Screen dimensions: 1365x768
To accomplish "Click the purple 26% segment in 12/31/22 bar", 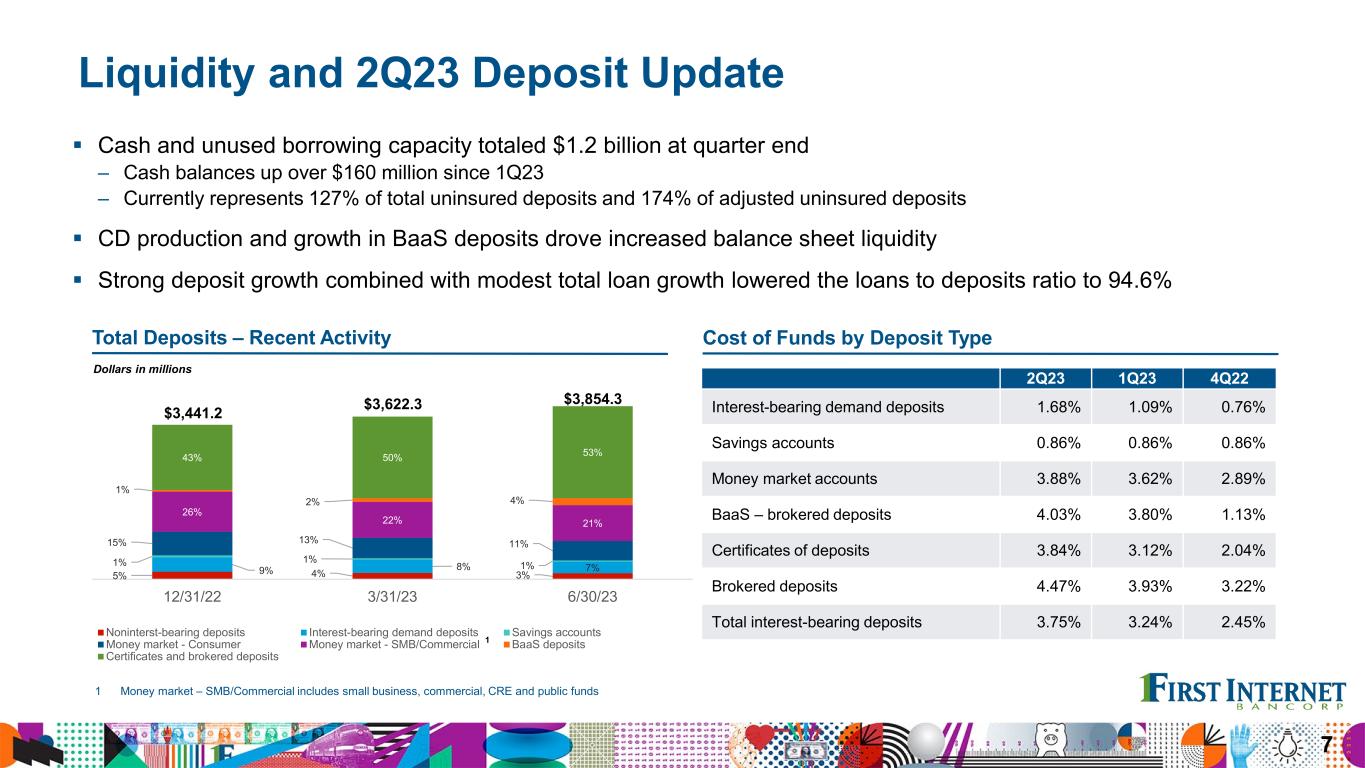I will click(x=192, y=512).
